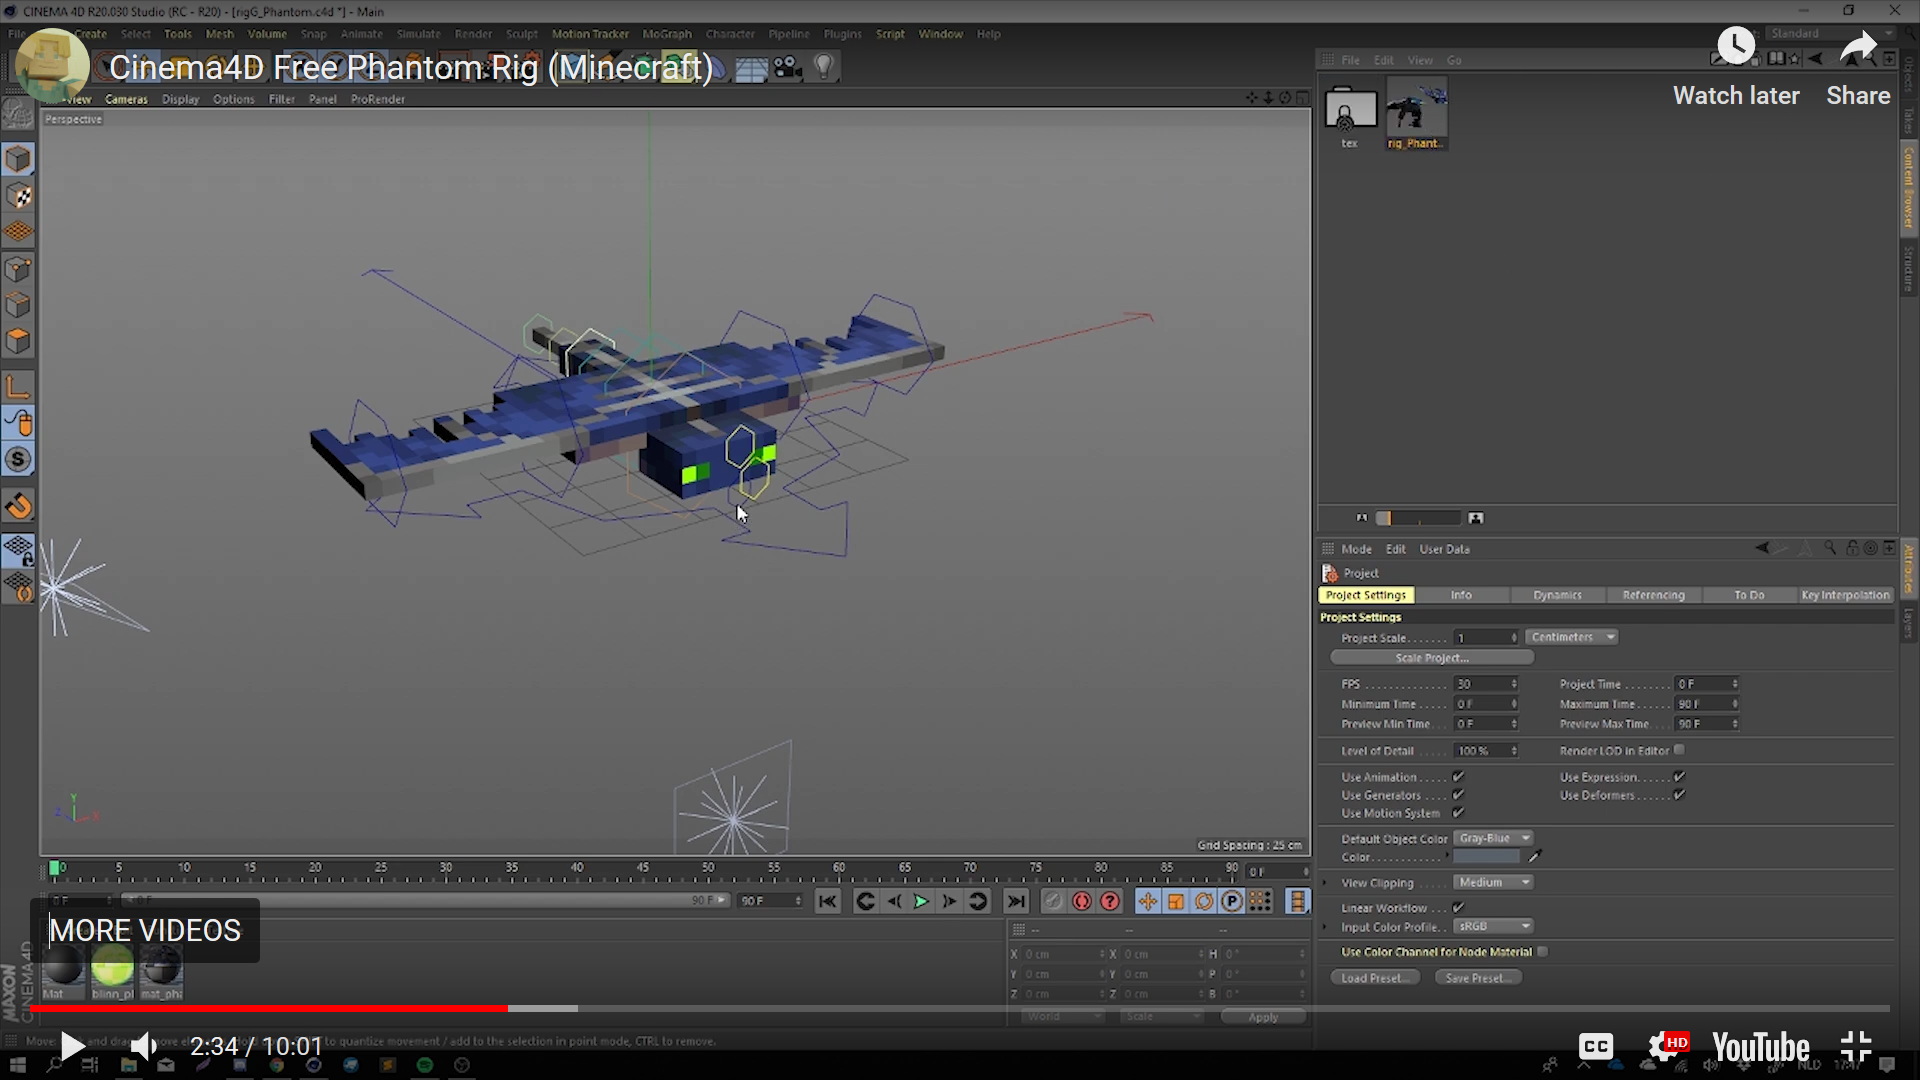This screenshot has height=1080, width=1920.
Task: Toggle the Autokeying button
Action: pos(1081,901)
